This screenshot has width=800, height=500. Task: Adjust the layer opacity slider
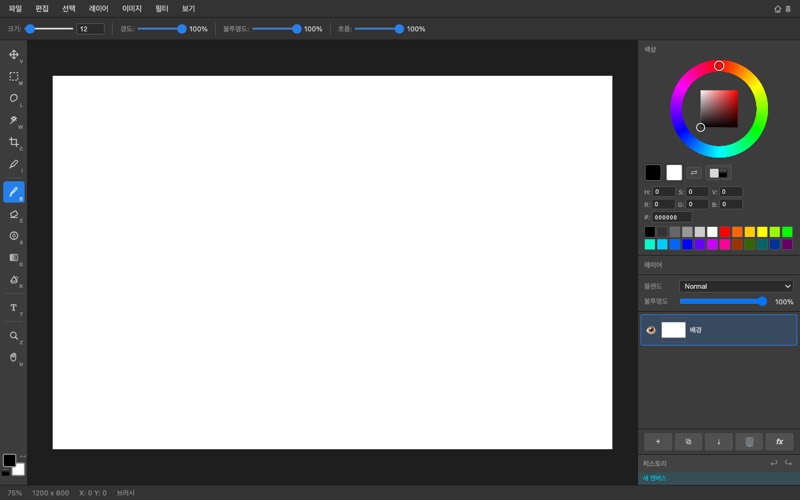[x=723, y=302]
